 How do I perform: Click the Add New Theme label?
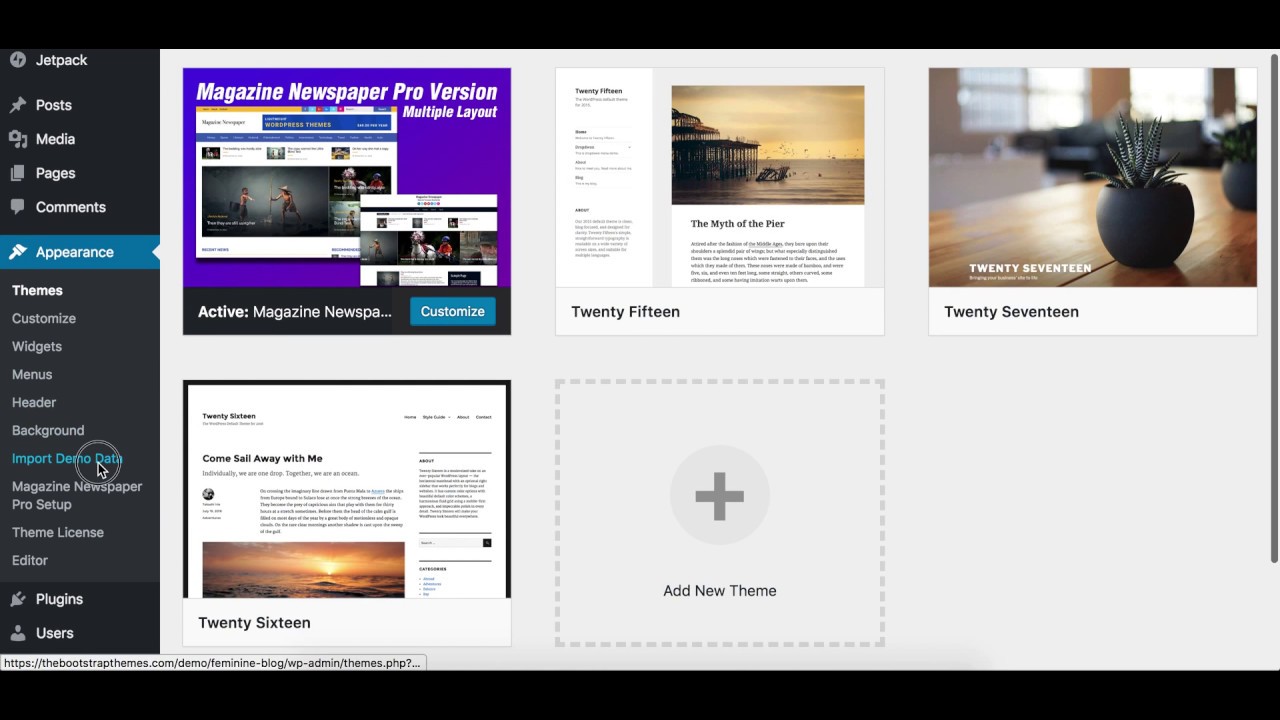[x=720, y=591]
